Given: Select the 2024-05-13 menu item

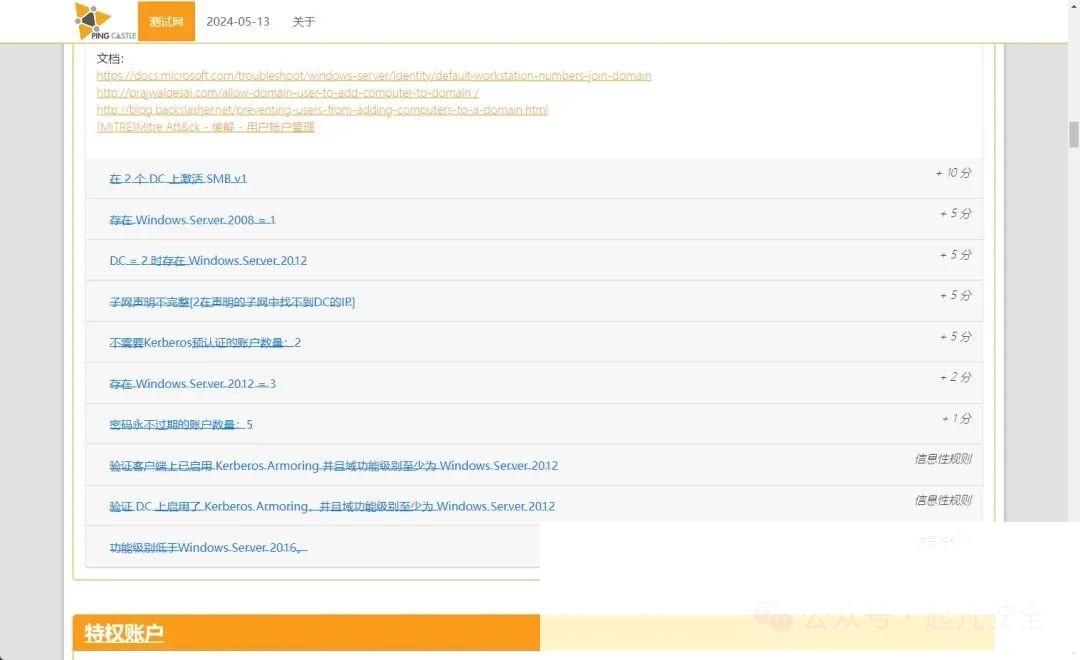Looking at the screenshot, I should (238, 21).
